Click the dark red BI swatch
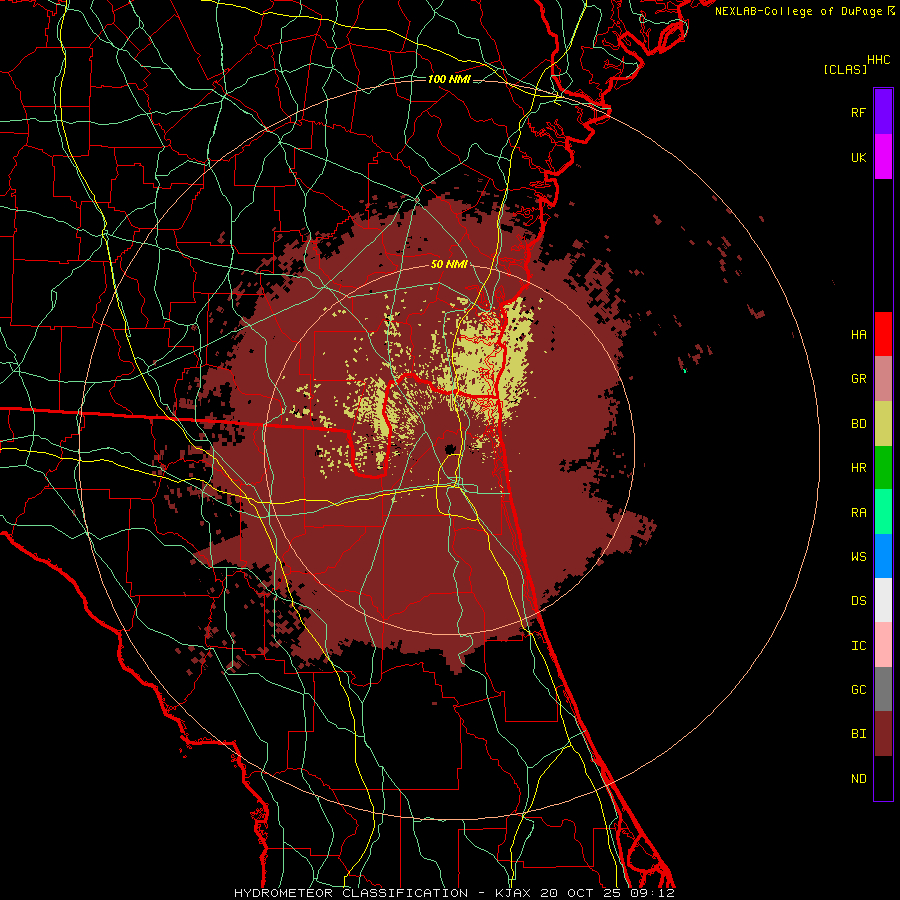Image resolution: width=900 pixels, height=900 pixels. point(883,734)
